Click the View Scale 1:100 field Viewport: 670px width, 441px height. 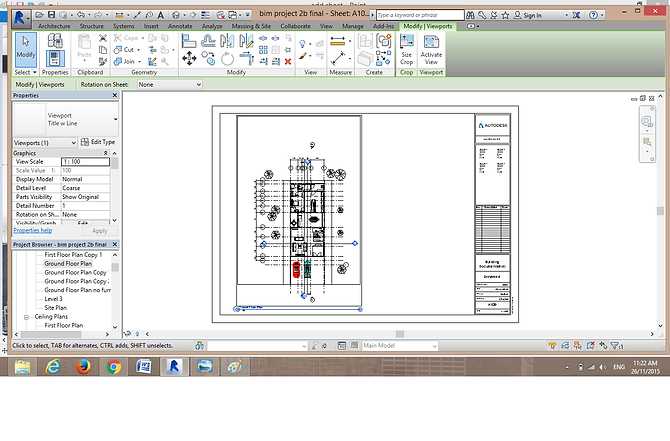[x=85, y=162]
